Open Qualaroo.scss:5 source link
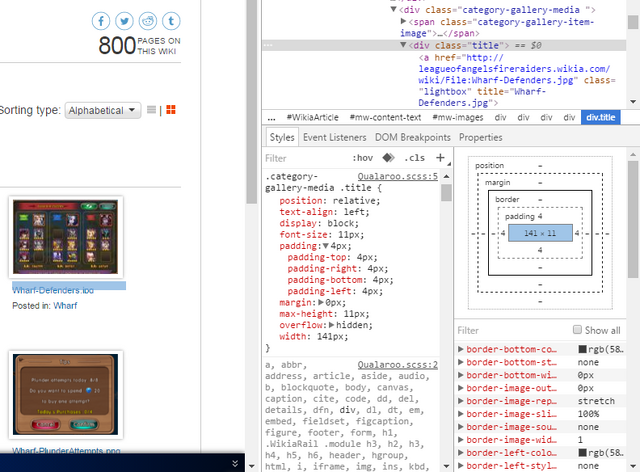 coord(398,176)
